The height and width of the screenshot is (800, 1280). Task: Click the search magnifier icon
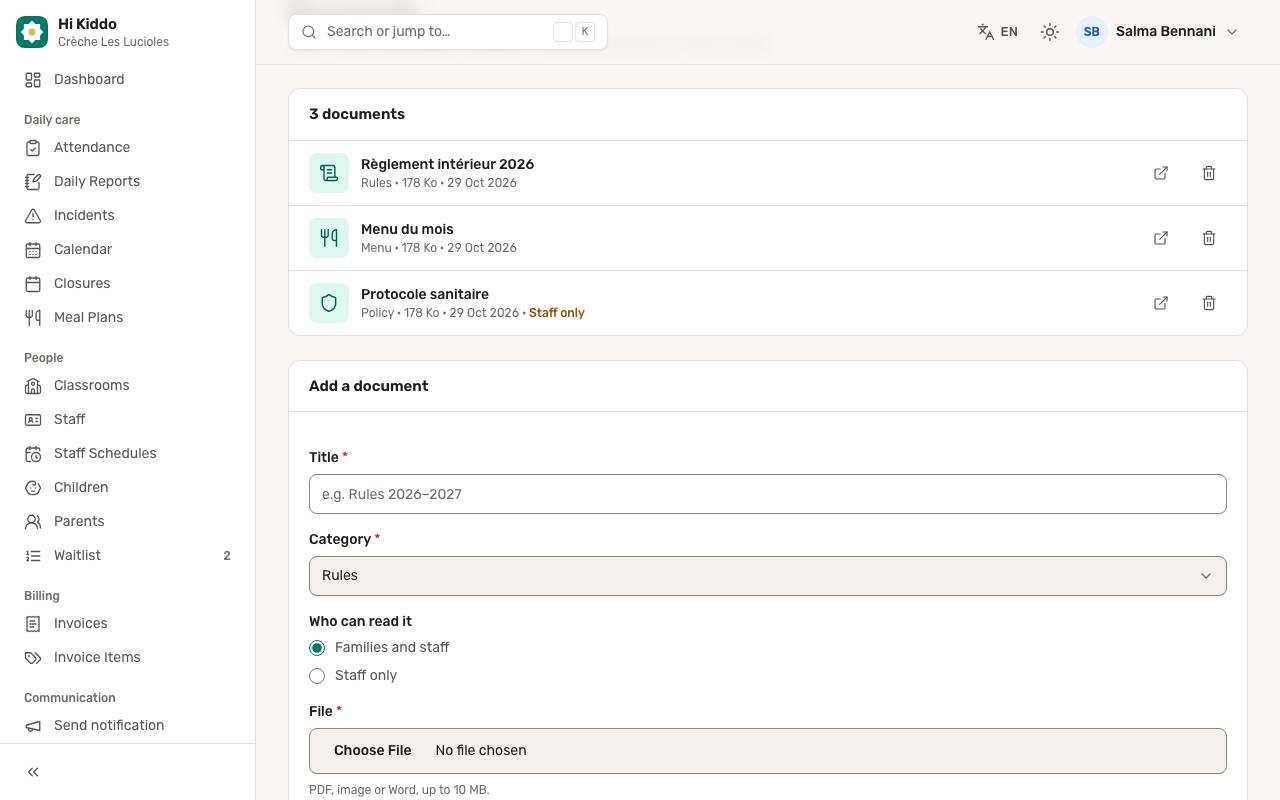tap(309, 32)
